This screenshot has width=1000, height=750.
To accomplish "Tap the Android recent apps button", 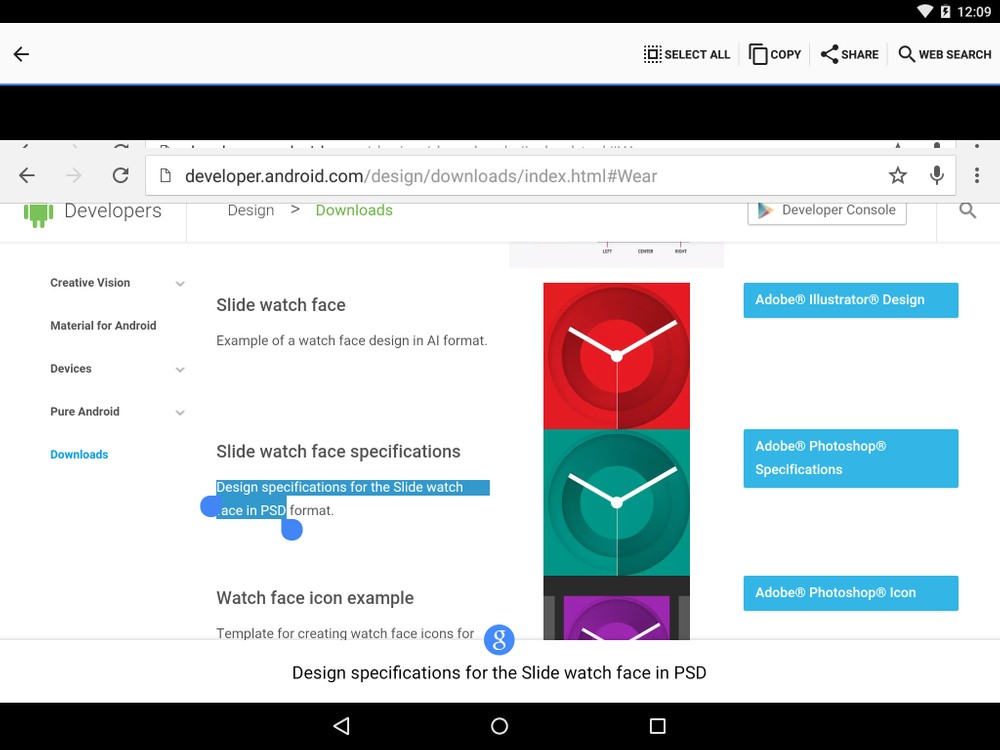I will (x=658, y=726).
